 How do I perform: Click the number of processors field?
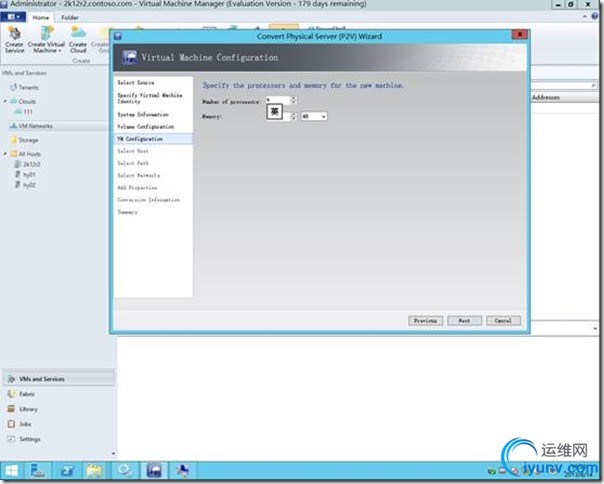277,100
